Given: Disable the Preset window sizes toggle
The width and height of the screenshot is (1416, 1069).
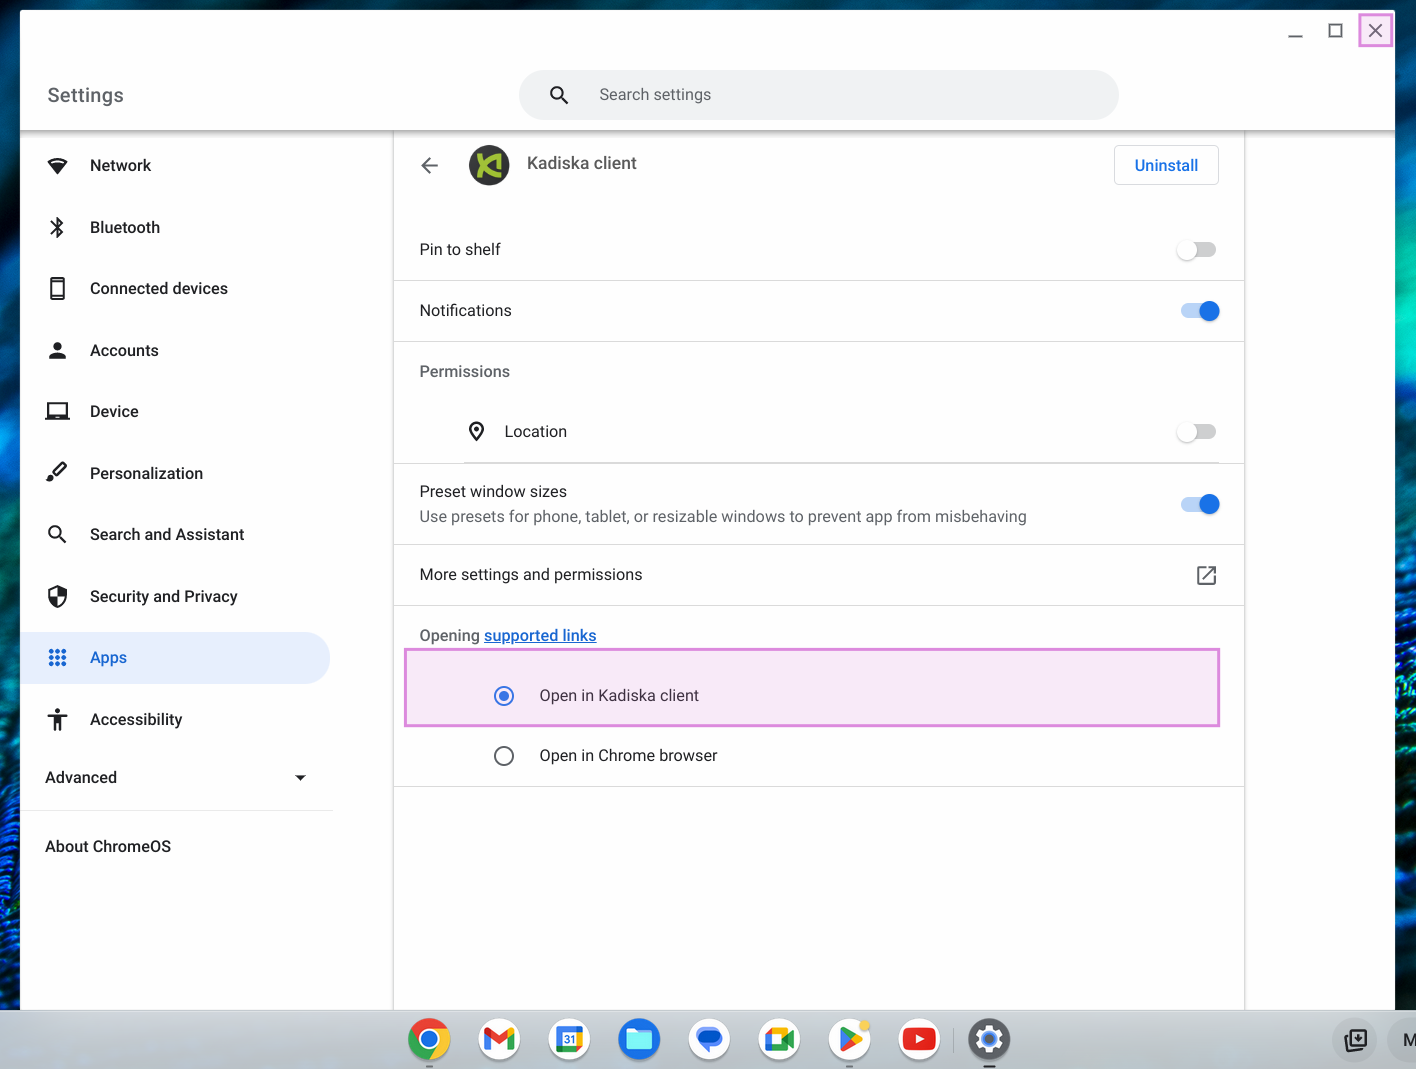Looking at the screenshot, I should pyautogui.click(x=1199, y=504).
